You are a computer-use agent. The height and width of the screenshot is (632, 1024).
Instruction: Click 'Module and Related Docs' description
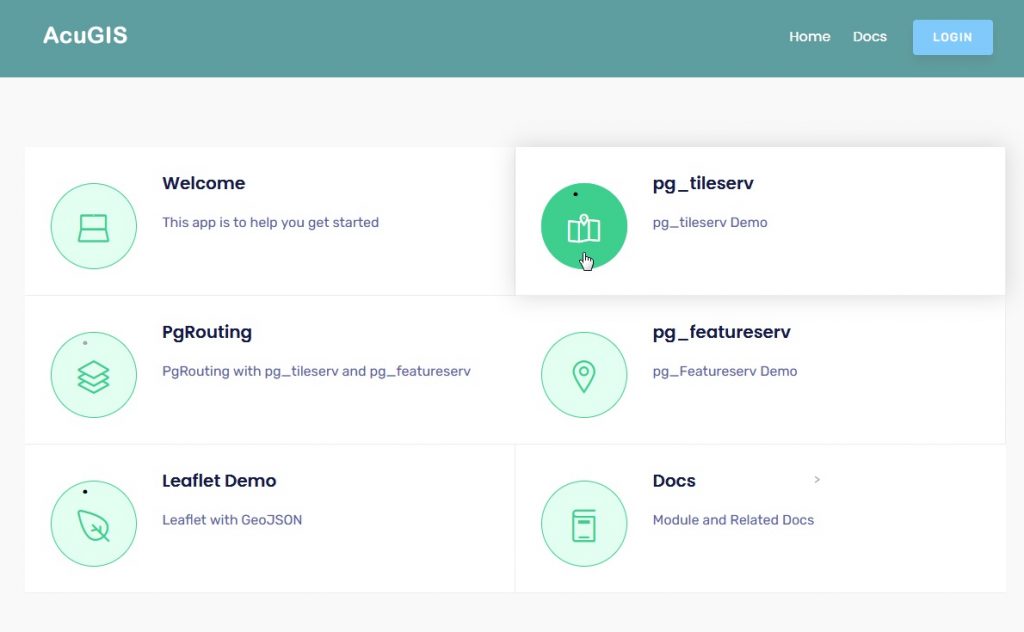pos(733,520)
